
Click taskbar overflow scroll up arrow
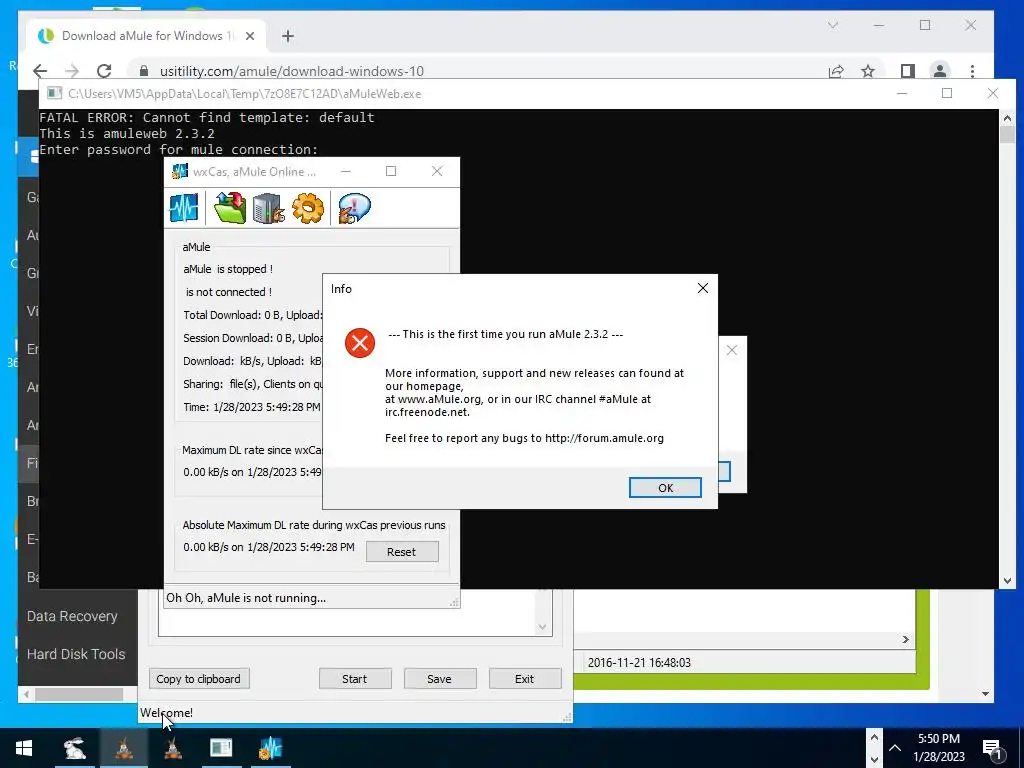point(874,737)
